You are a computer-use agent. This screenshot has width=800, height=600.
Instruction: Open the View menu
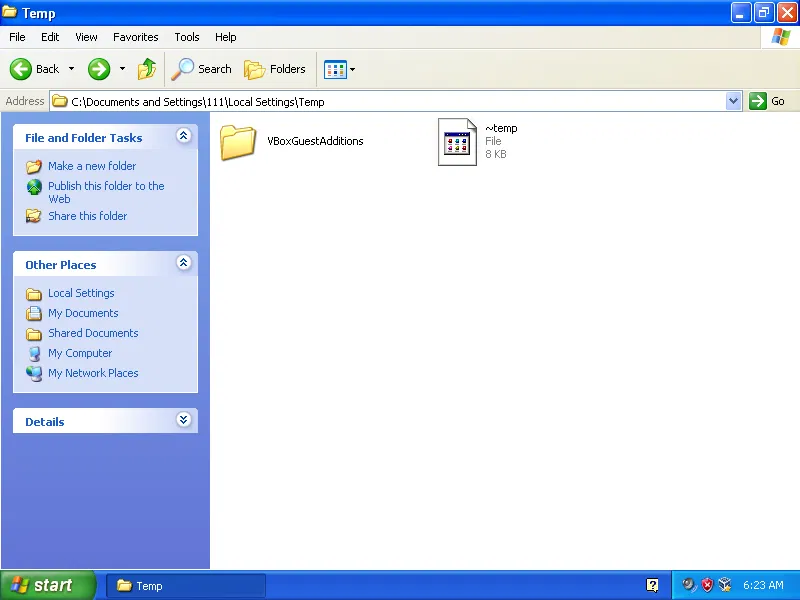pyautogui.click(x=86, y=37)
